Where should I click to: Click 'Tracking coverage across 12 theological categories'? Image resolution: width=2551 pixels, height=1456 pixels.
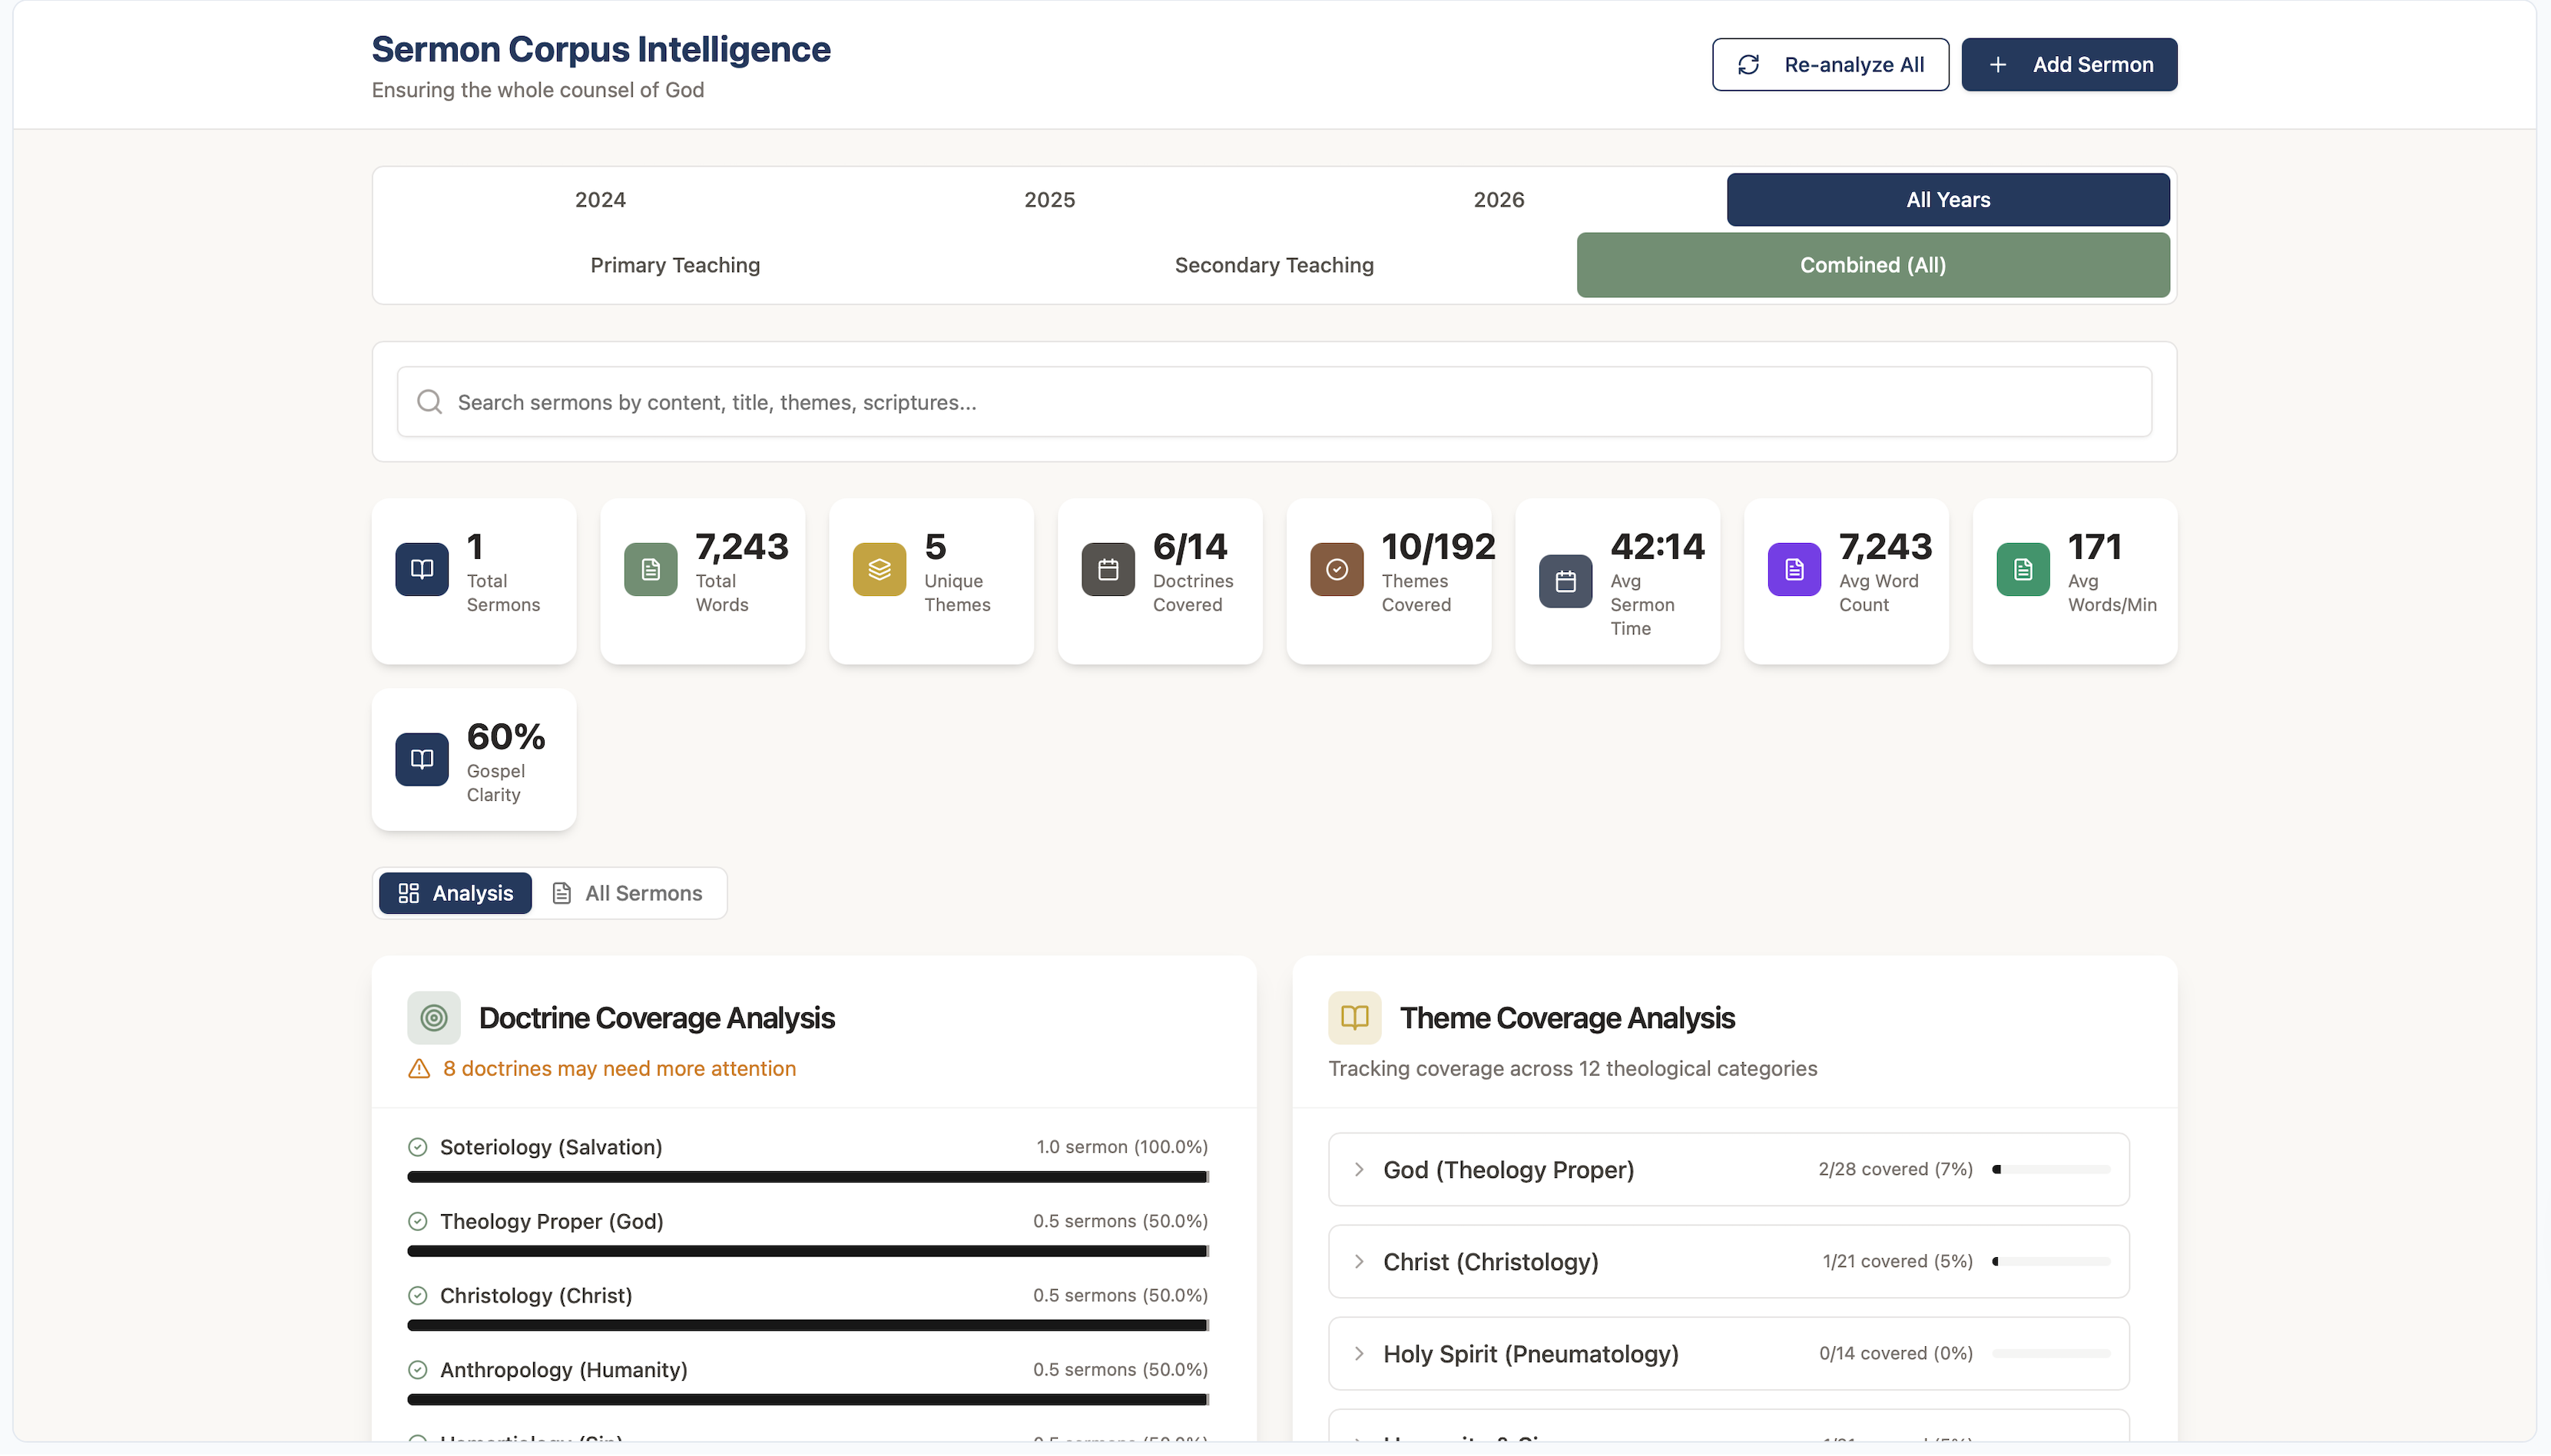[1572, 1069]
